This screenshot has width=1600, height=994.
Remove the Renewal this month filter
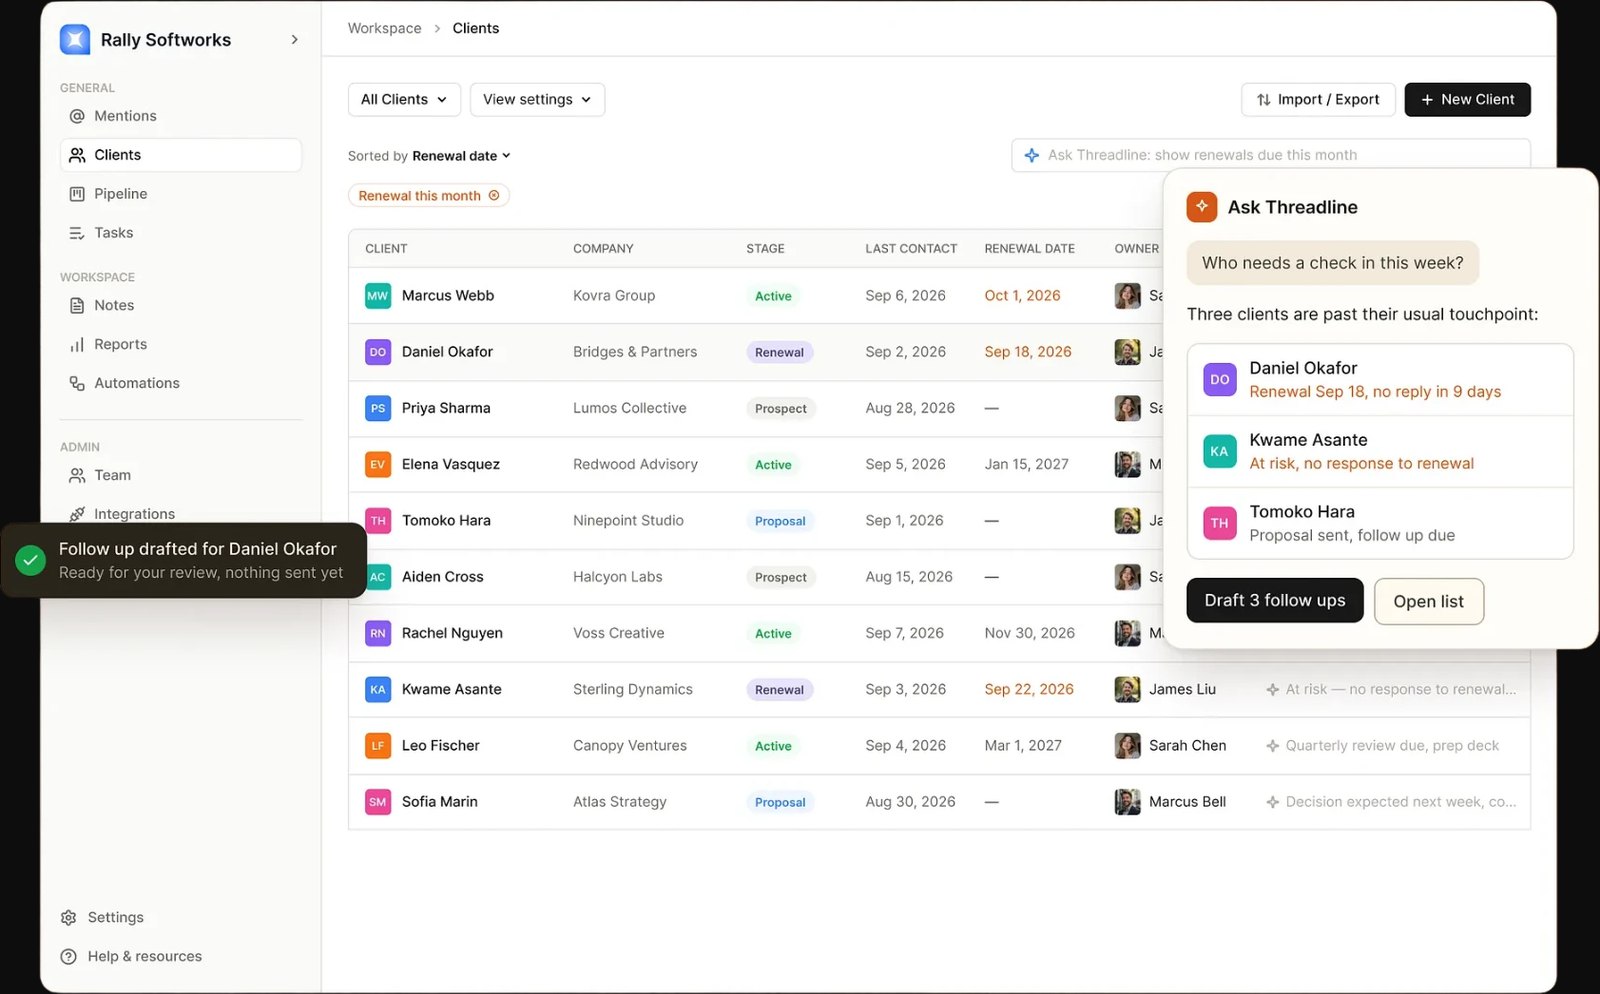pyautogui.click(x=494, y=196)
